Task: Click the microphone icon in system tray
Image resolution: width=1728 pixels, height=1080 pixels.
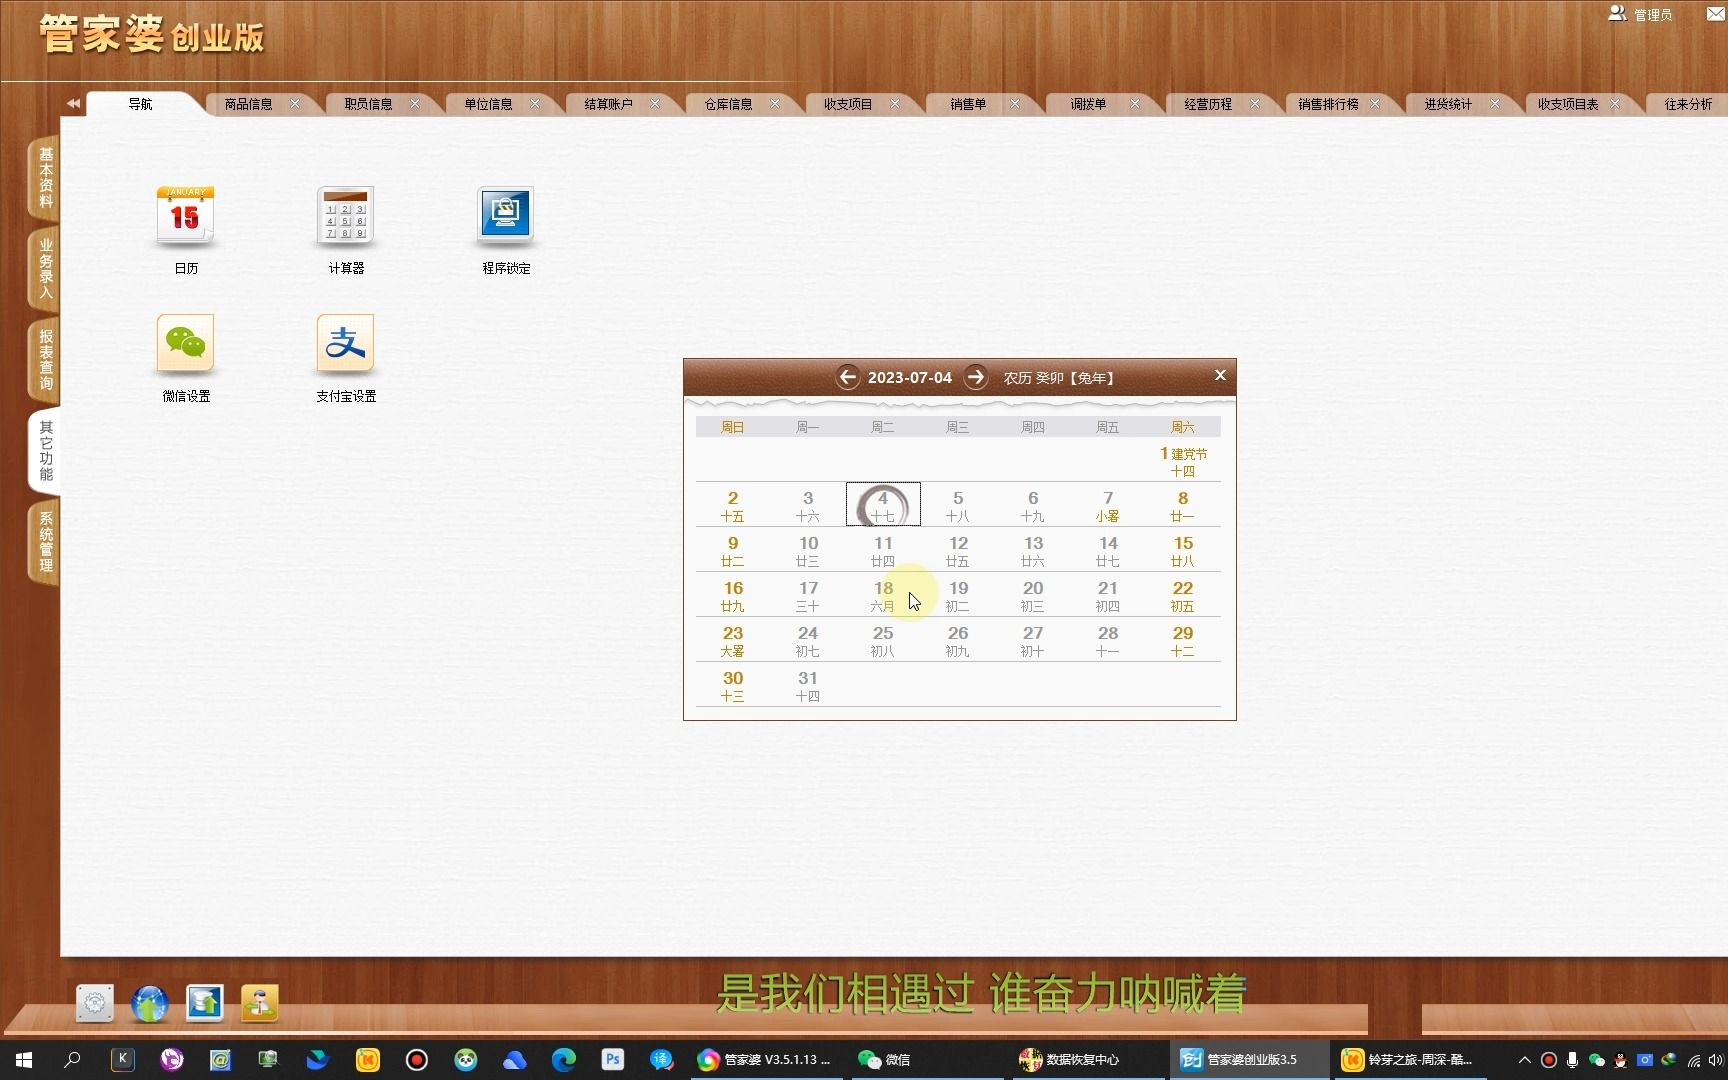Action: click(1572, 1060)
